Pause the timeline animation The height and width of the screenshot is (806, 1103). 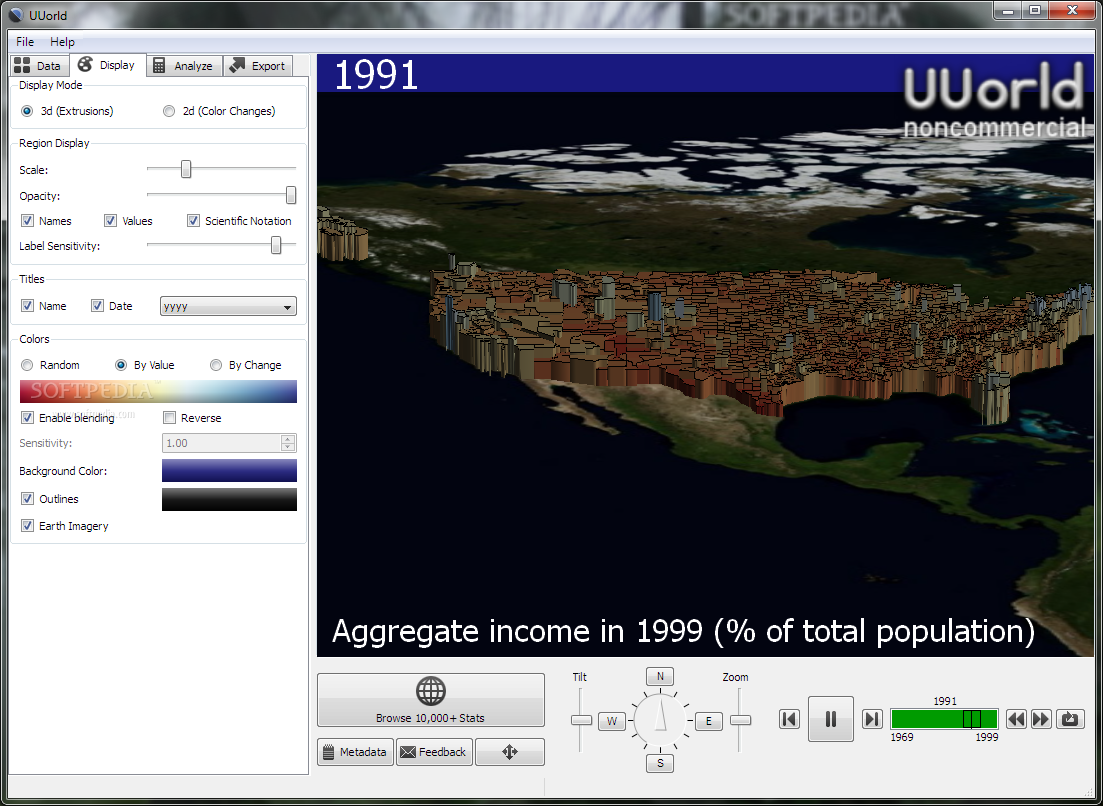pyautogui.click(x=831, y=719)
